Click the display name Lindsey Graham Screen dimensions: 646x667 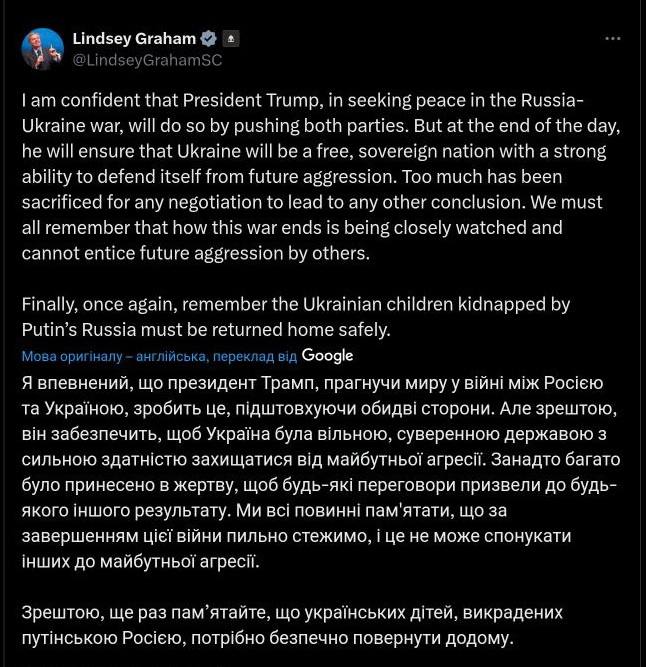(134, 39)
